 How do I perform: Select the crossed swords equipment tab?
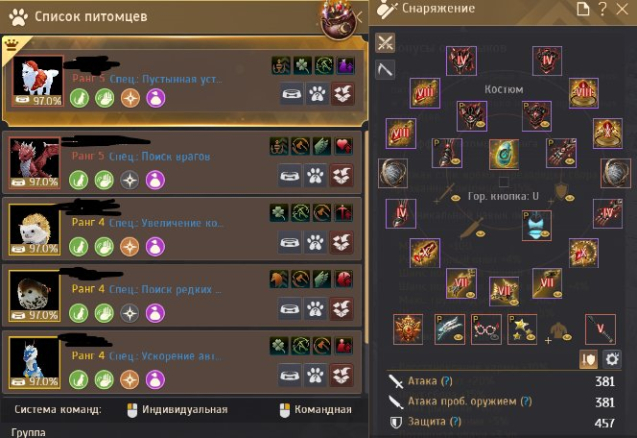pyautogui.click(x=385, y=43)
